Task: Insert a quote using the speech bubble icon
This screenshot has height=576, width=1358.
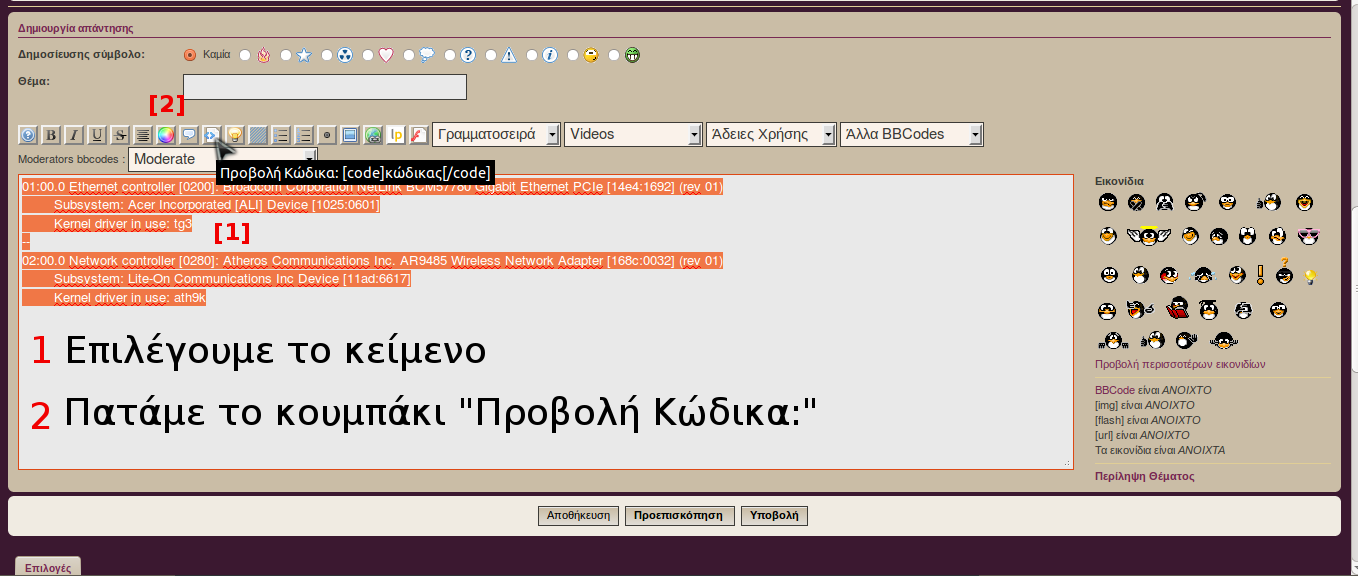Action: point(189,135)
